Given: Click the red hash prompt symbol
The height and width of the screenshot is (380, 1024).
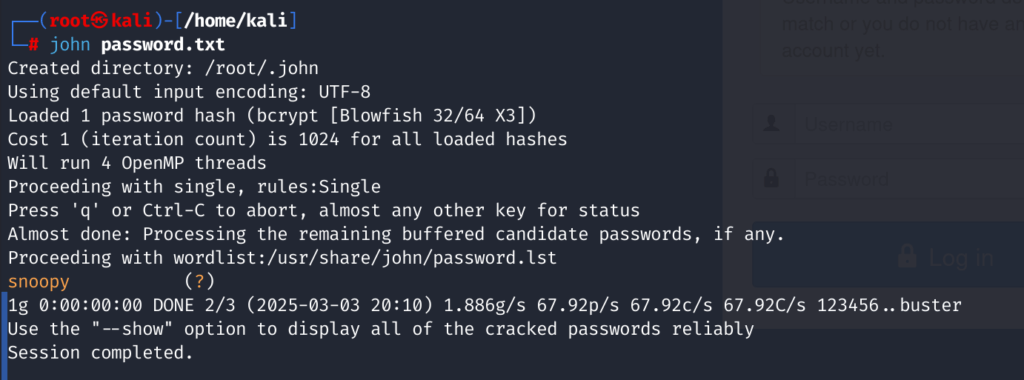Looking at the screenshot, I should (33, 46).
